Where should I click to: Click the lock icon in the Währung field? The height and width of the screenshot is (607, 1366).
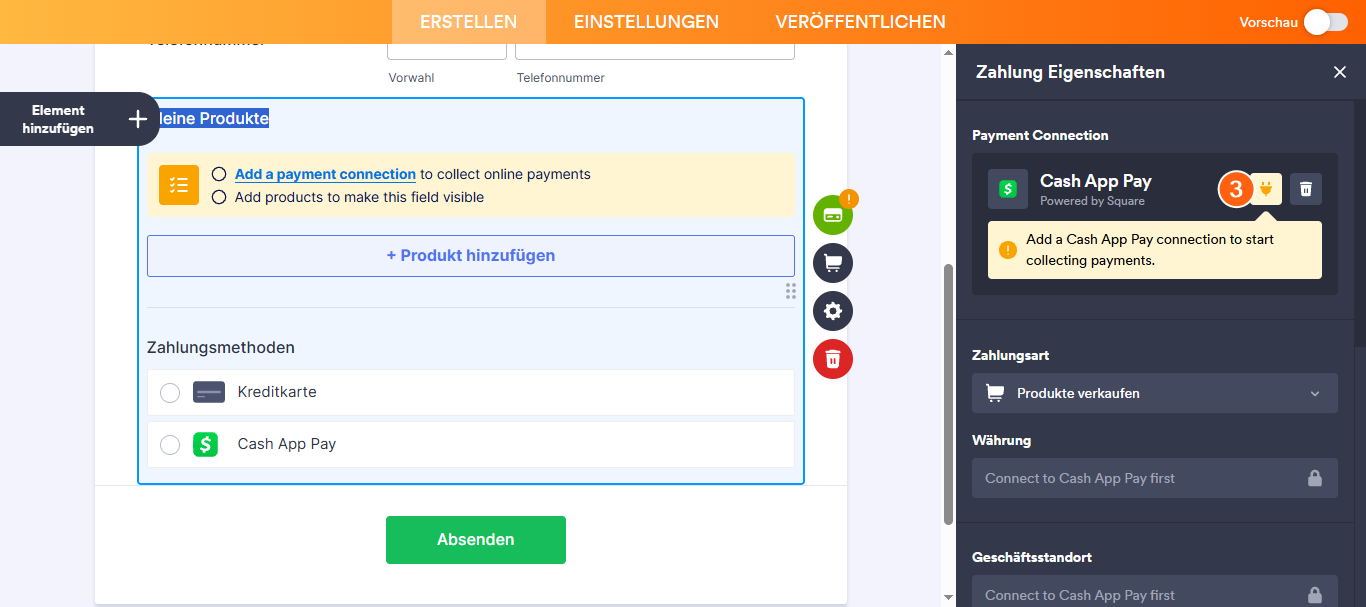click(1315, 478)
